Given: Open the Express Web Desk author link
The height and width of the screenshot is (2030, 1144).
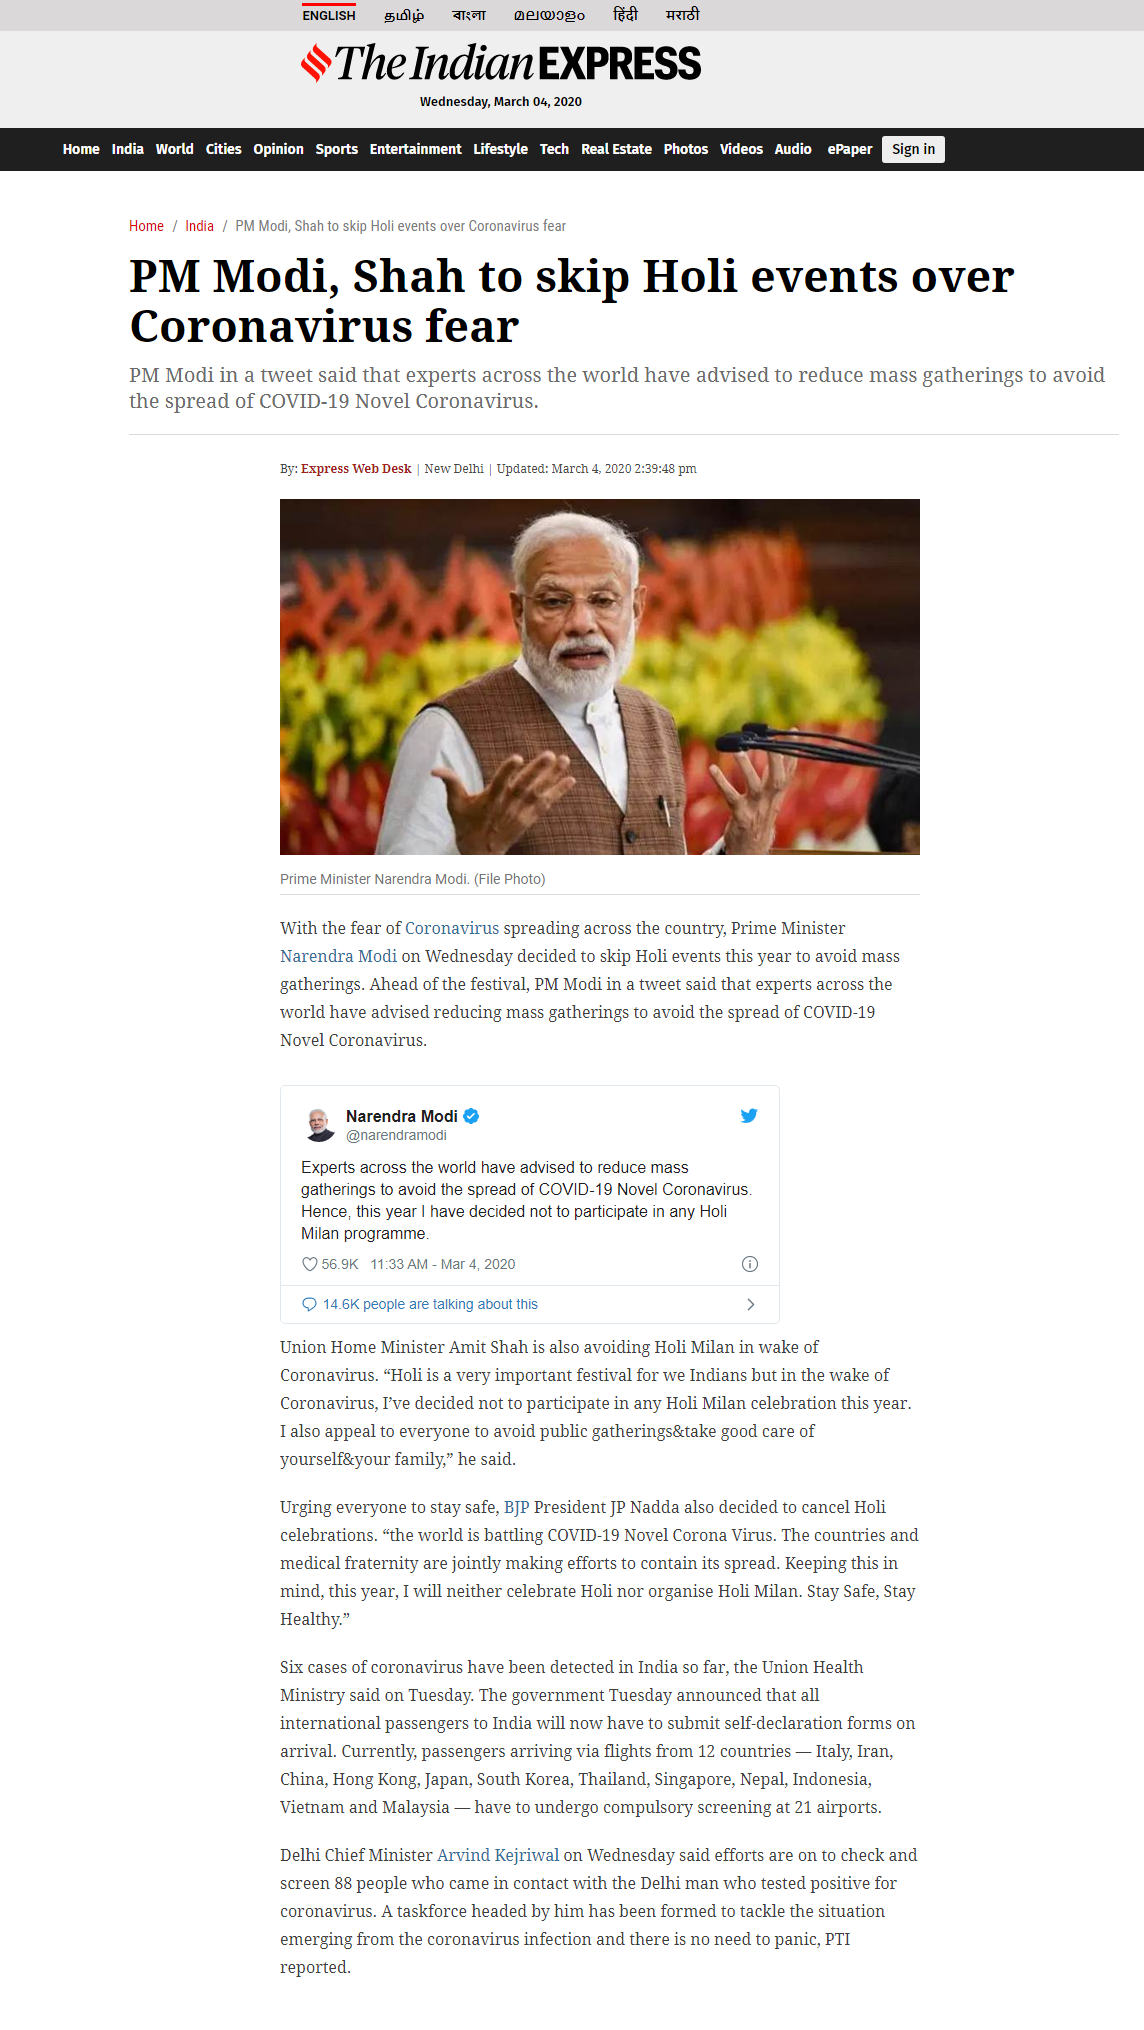Looking at the screenshot, I should pyautogui.click(x=356, y=468).
